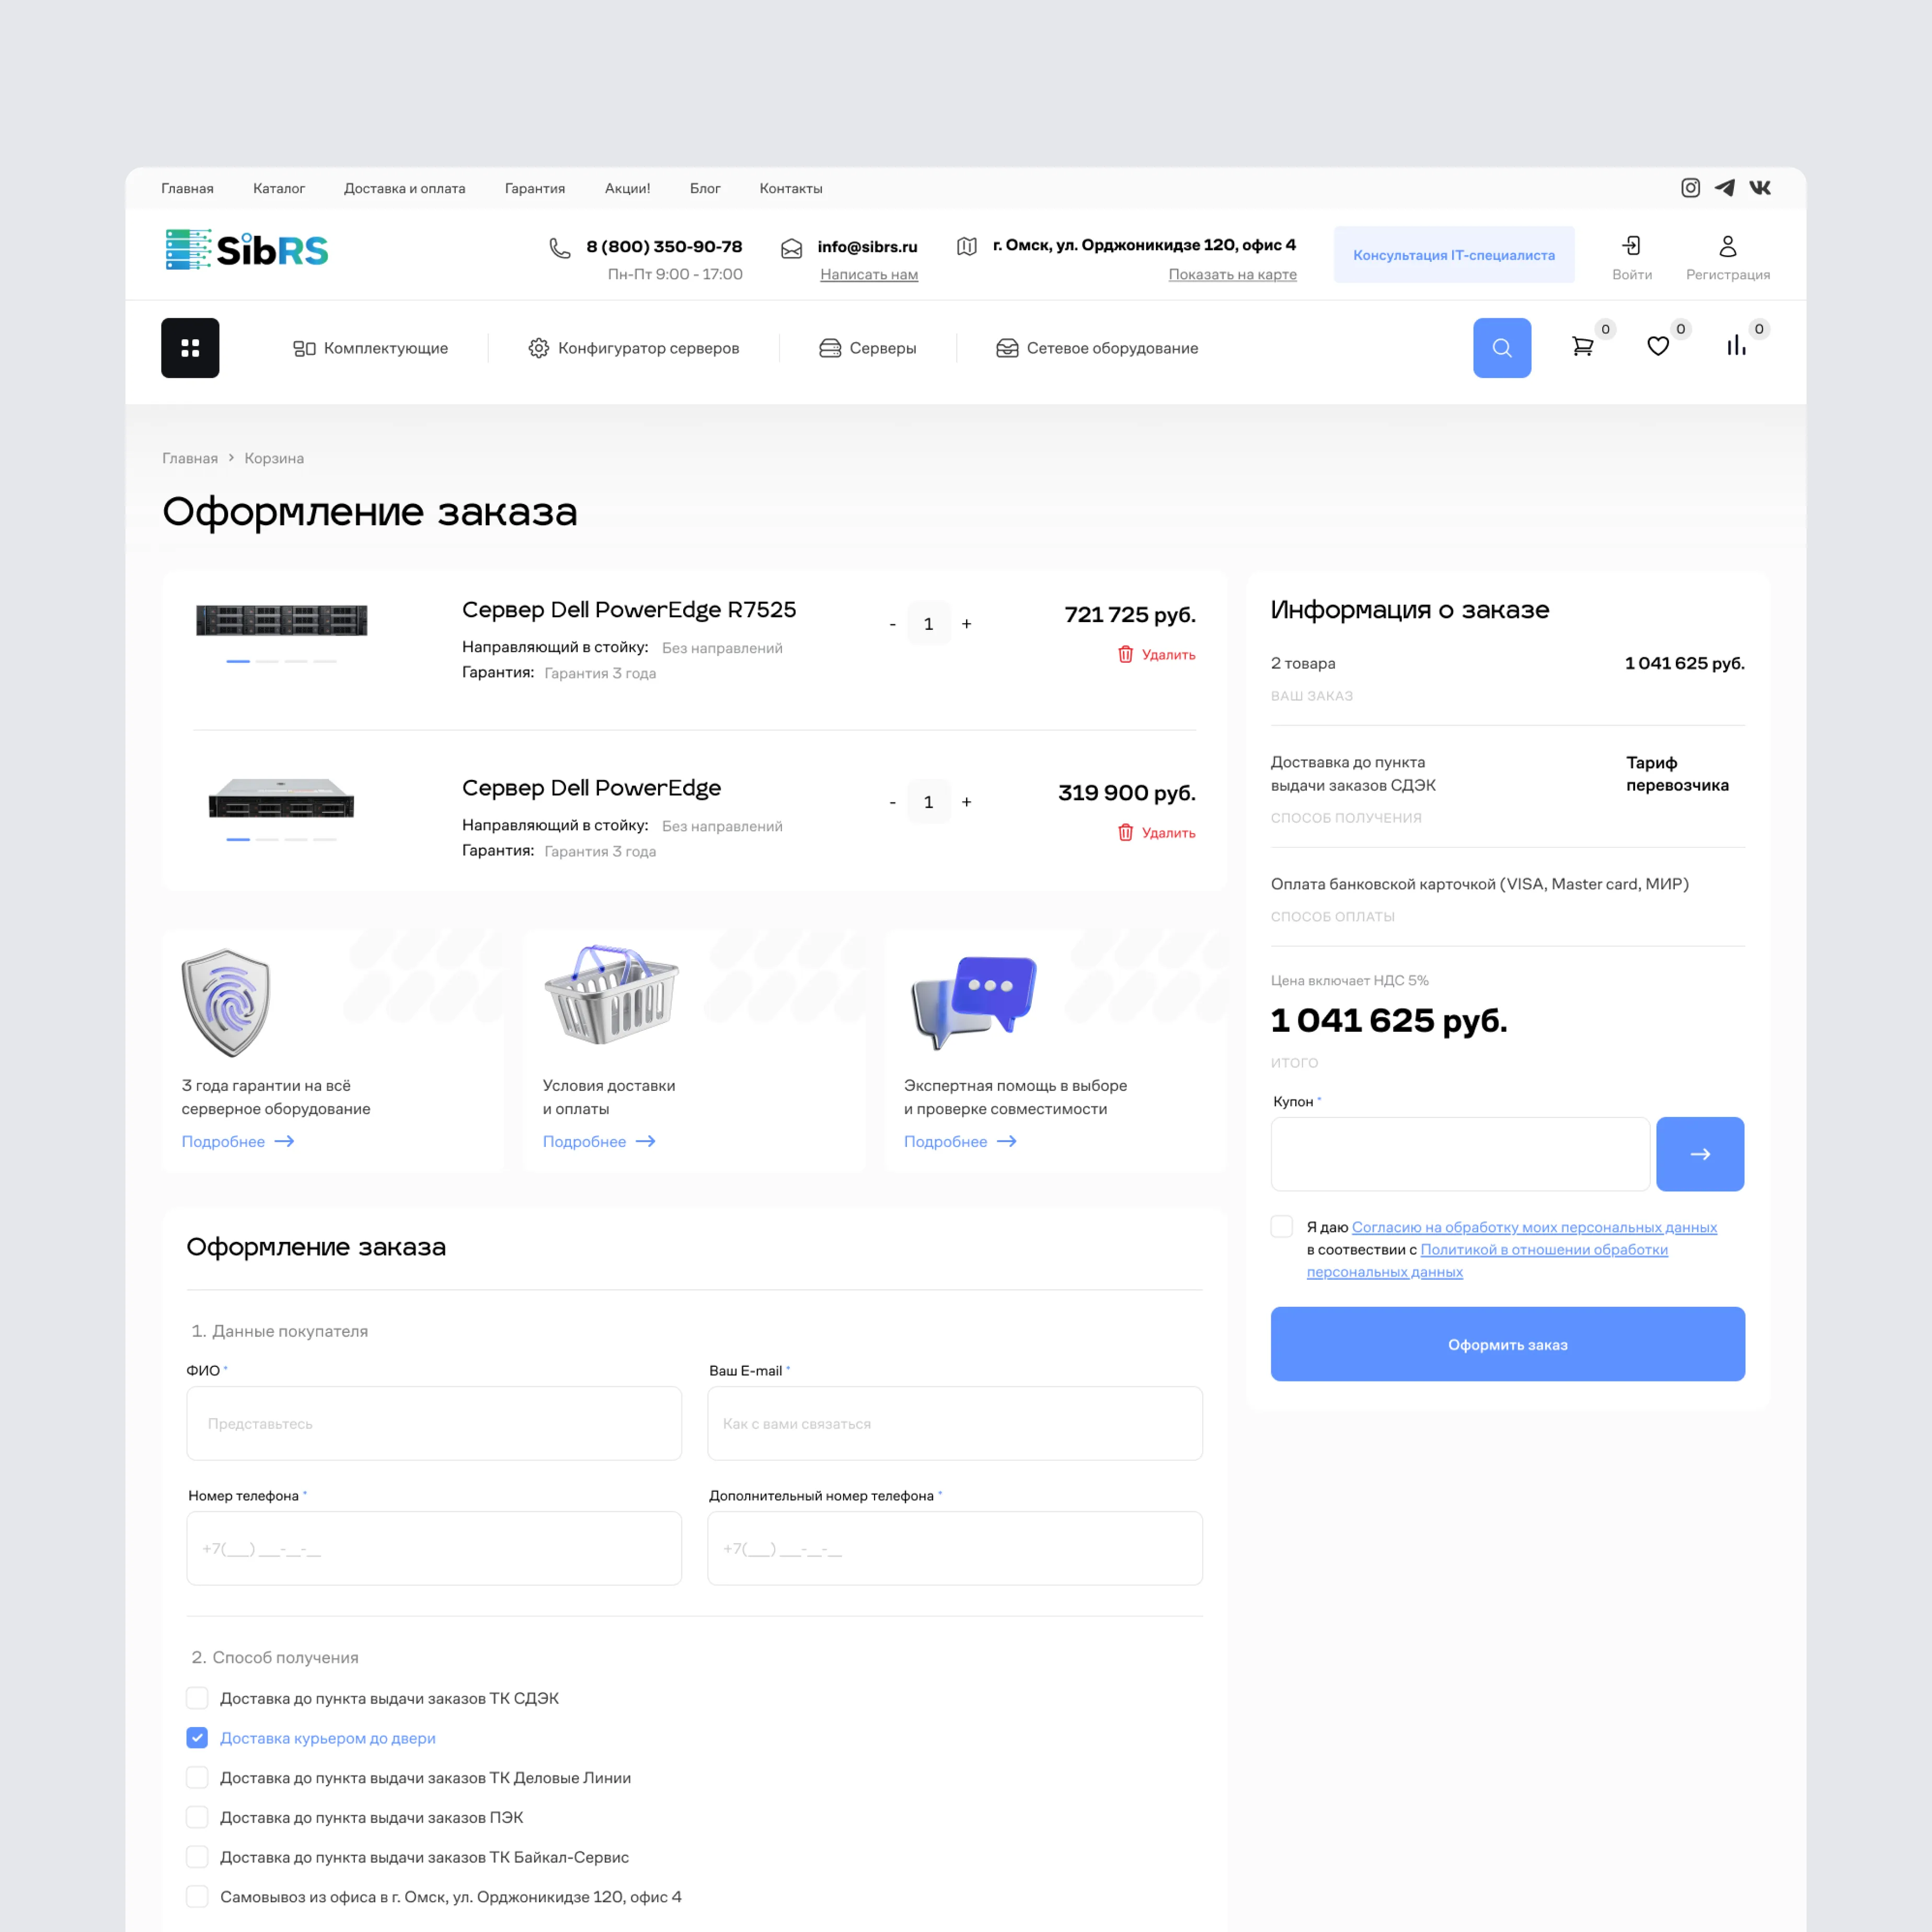Decrease quantity of Dell PowerEdge R7525
Viewport: 1932px width, 1932px height.
(892, 624)
